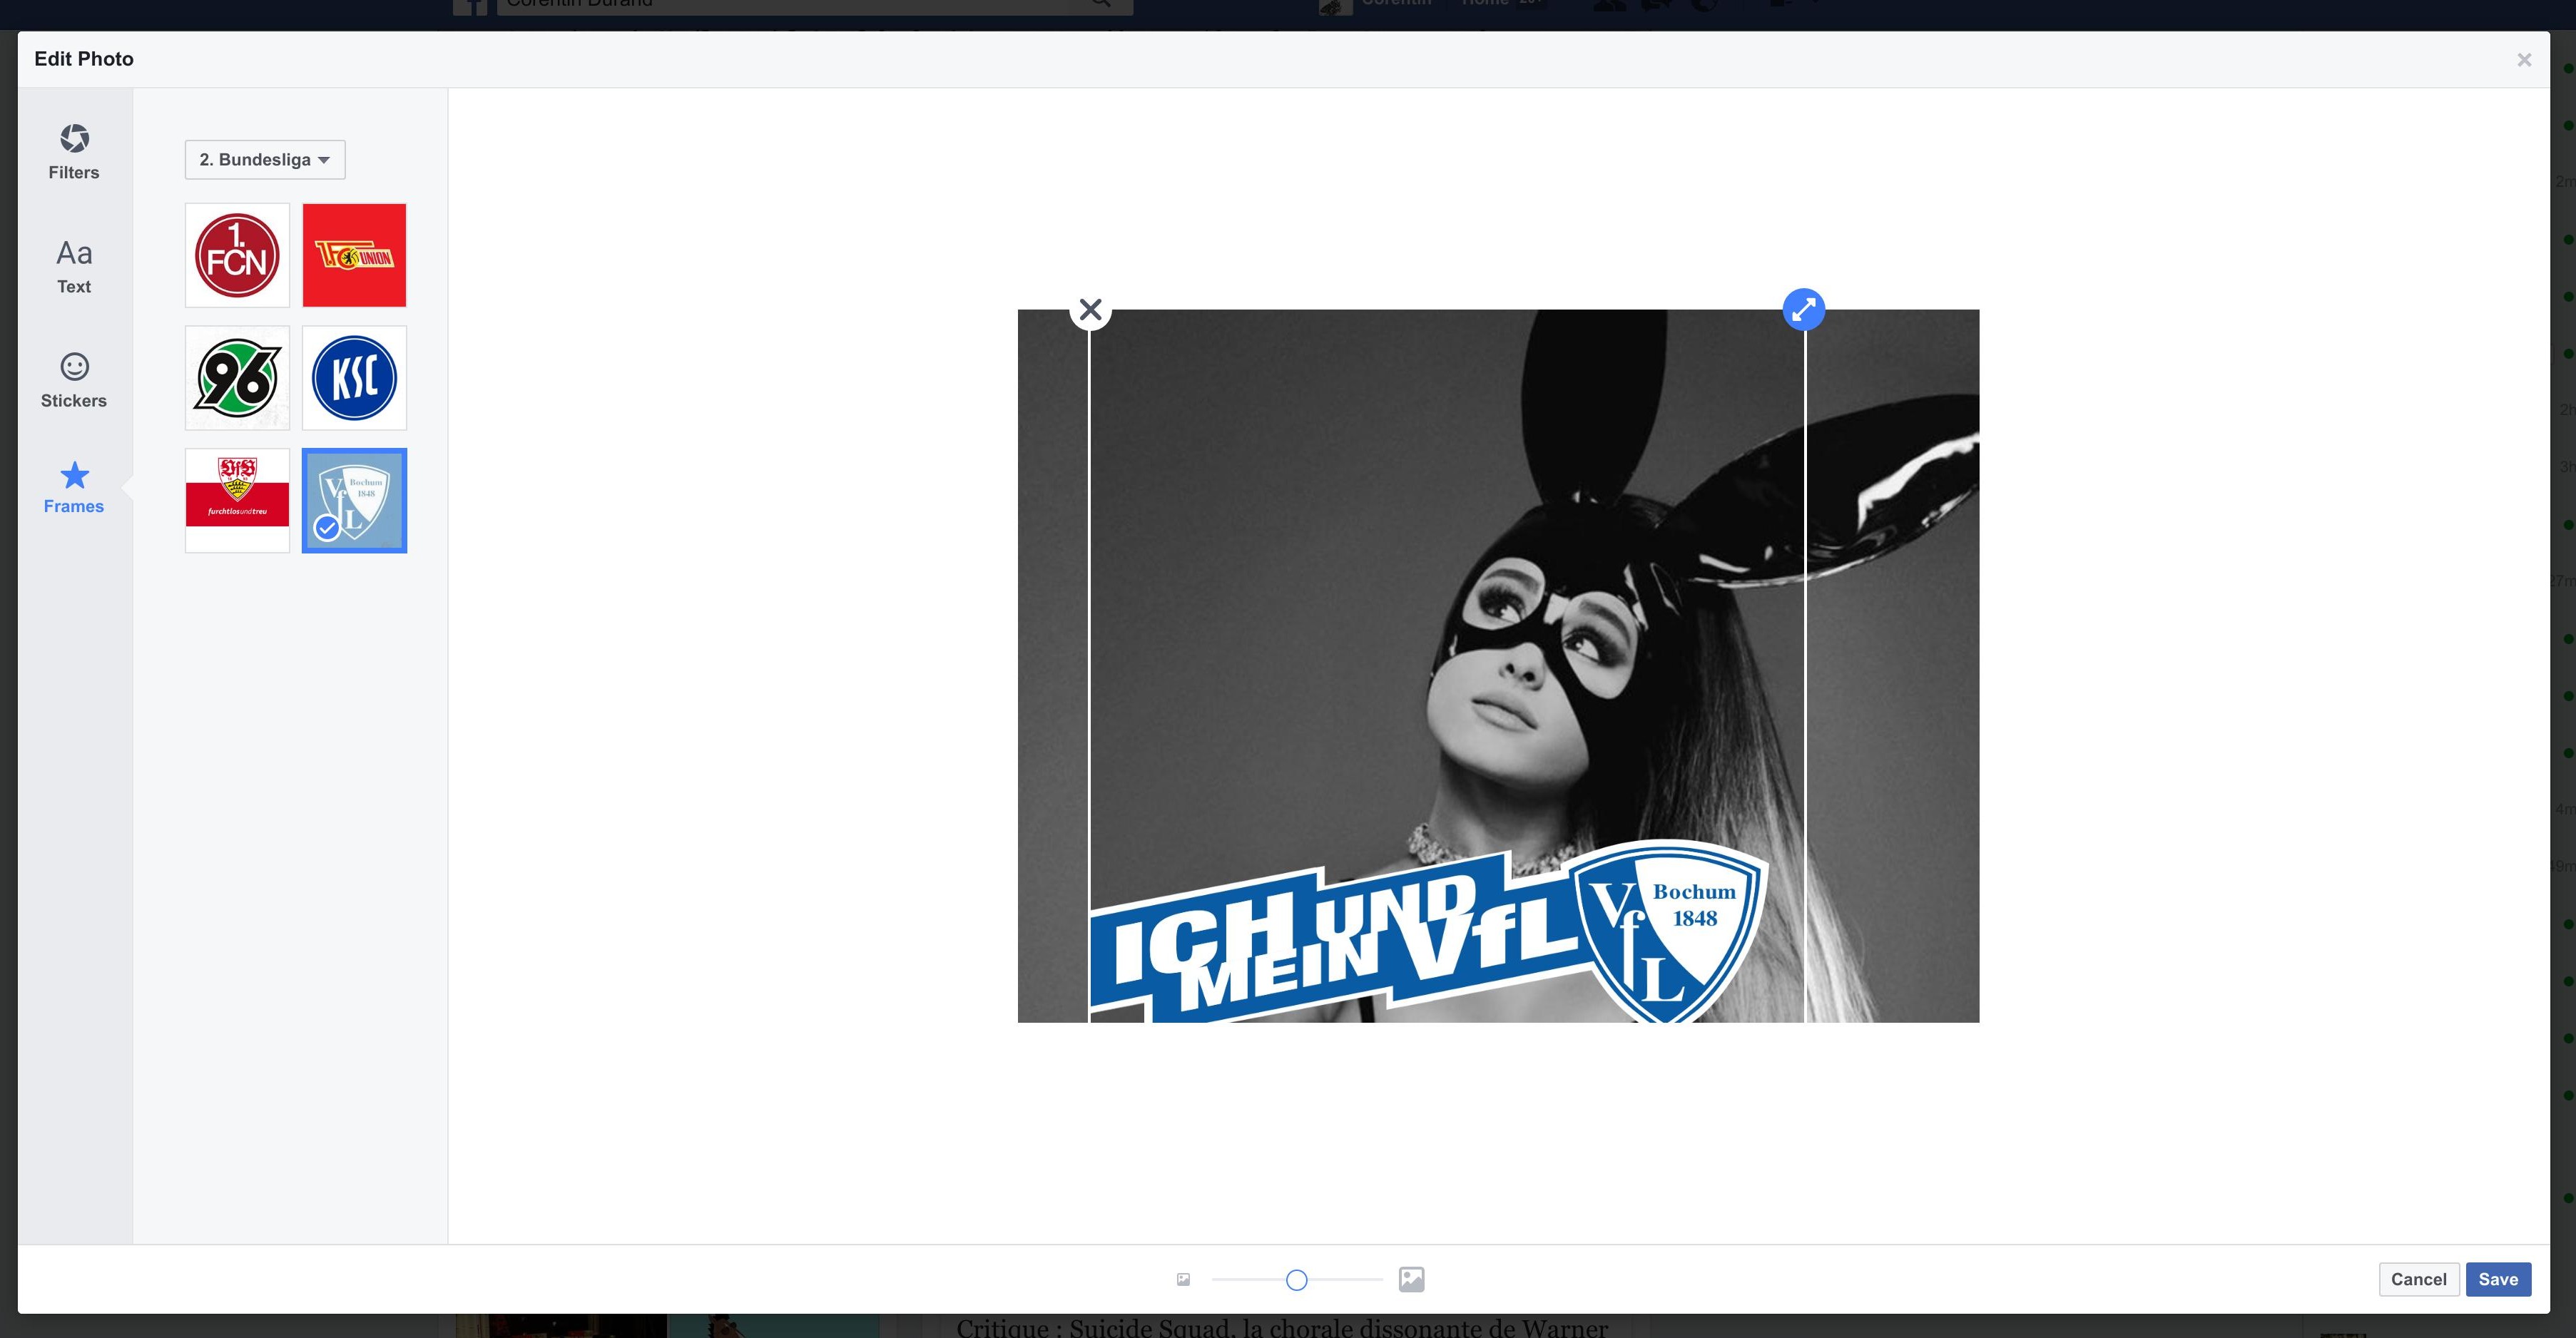Viewport: 2576px width, 1338px height.
Task: Expand the 2. Bundesliga category dropdown
Action: 265,160
